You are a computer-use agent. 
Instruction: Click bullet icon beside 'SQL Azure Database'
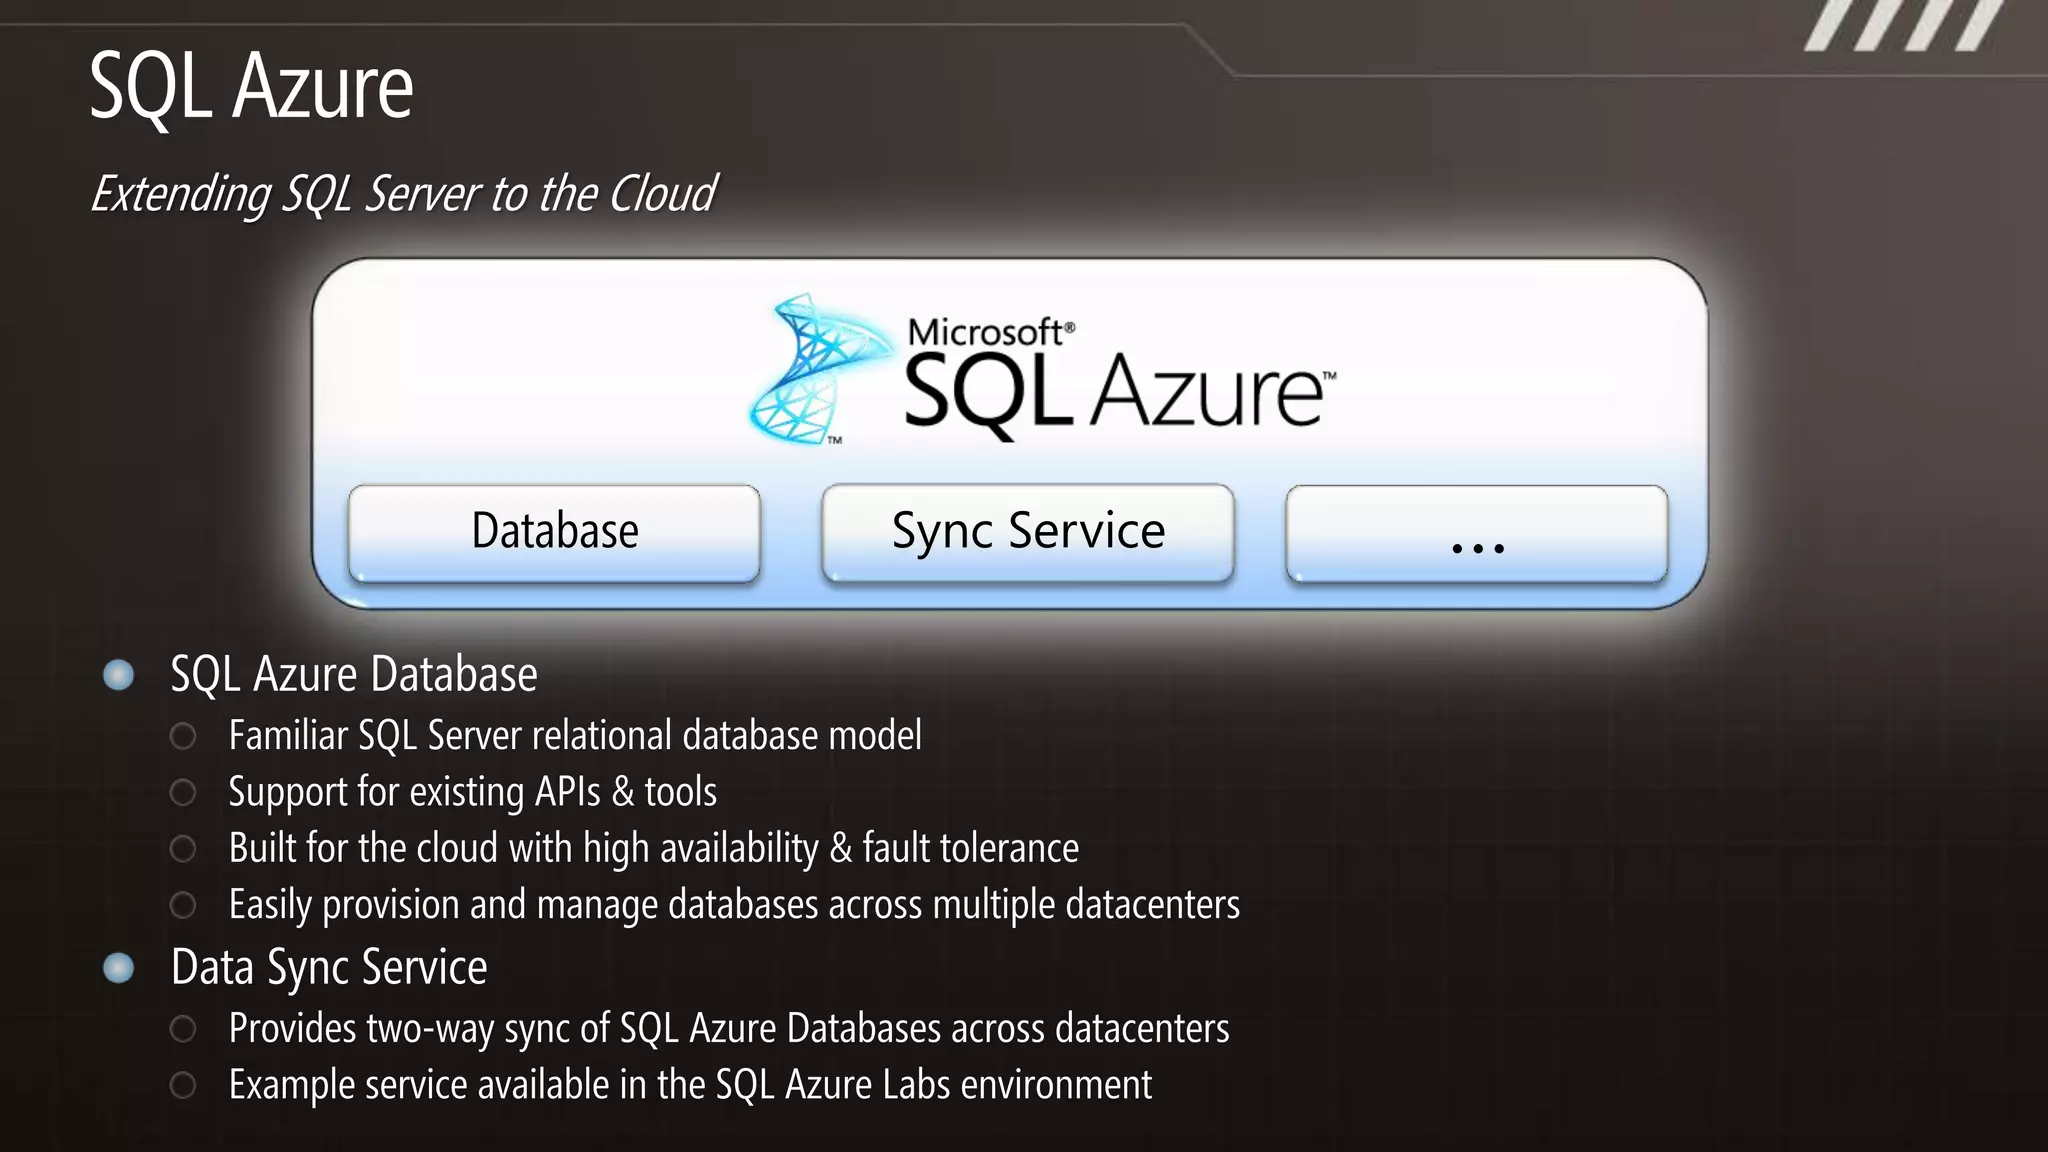coord(119,676)
